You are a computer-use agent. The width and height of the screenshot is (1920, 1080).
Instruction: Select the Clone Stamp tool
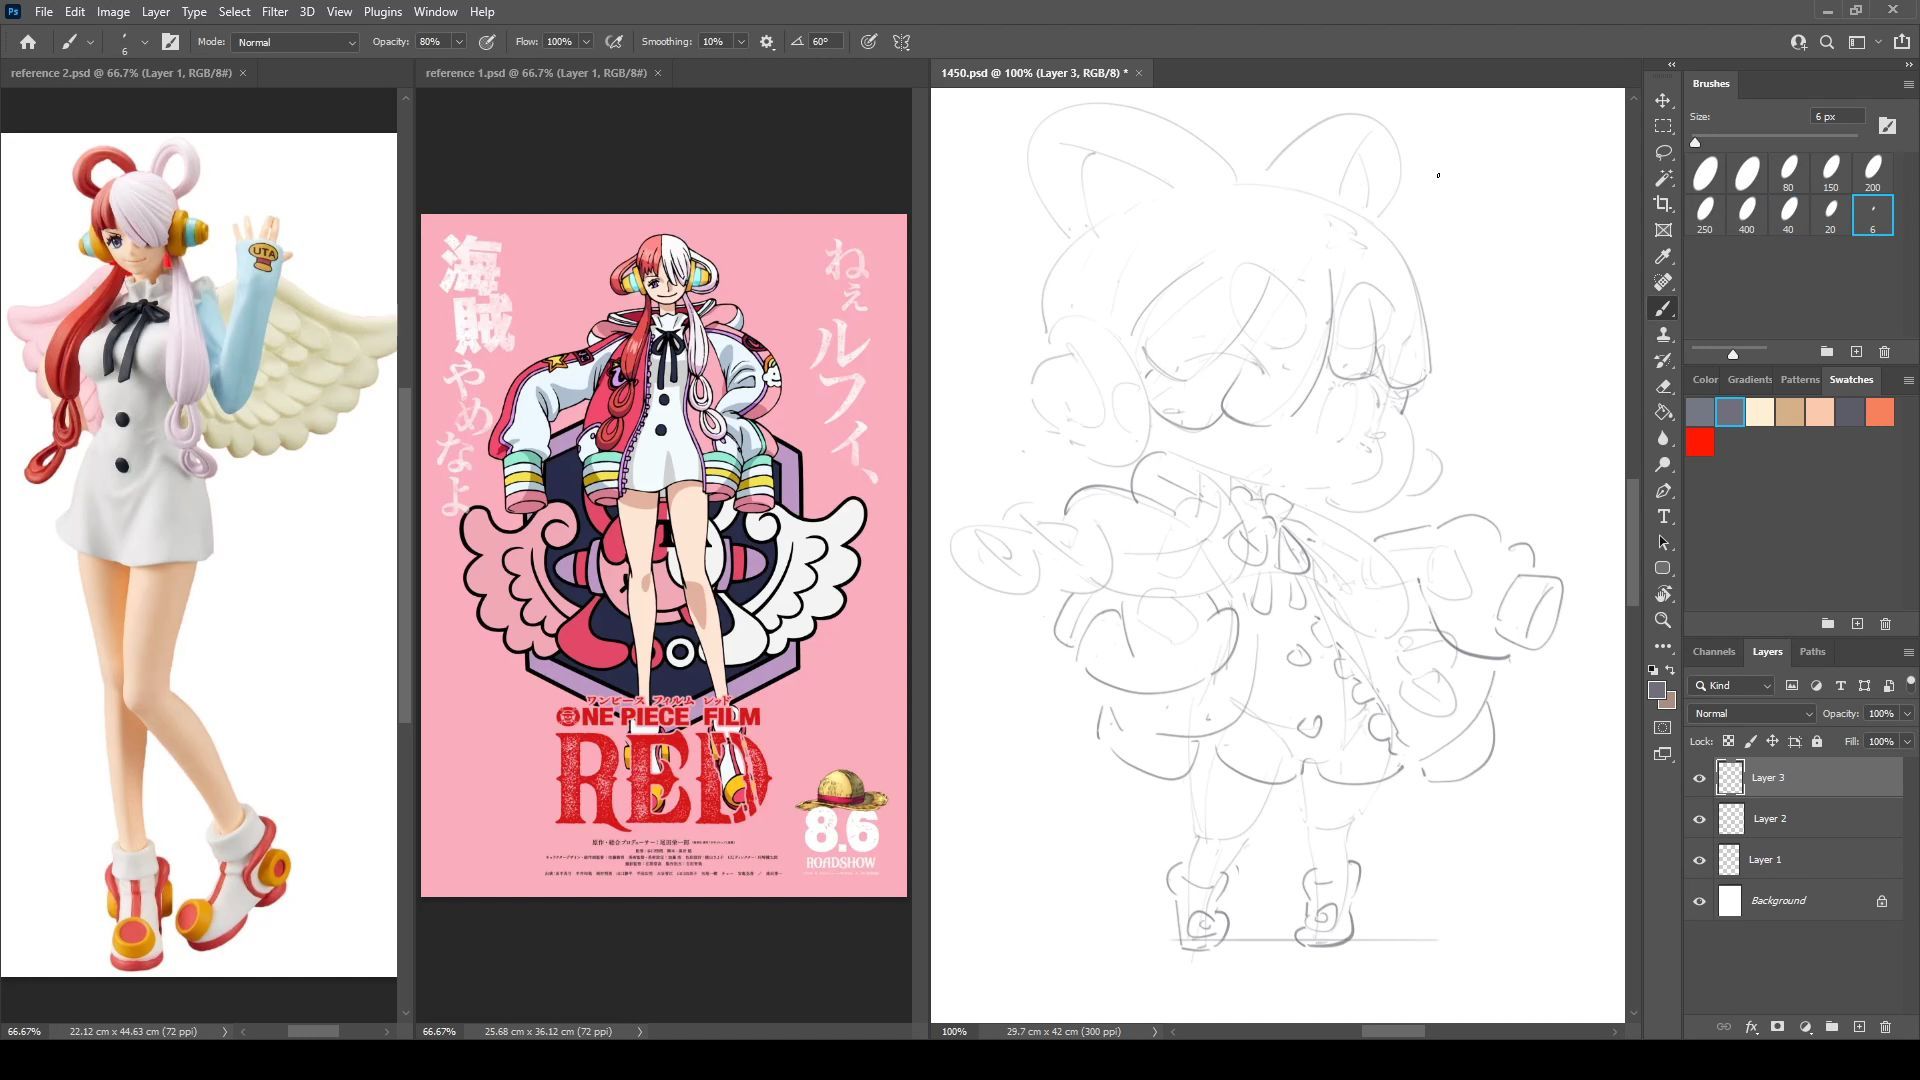click(1663, 335)
